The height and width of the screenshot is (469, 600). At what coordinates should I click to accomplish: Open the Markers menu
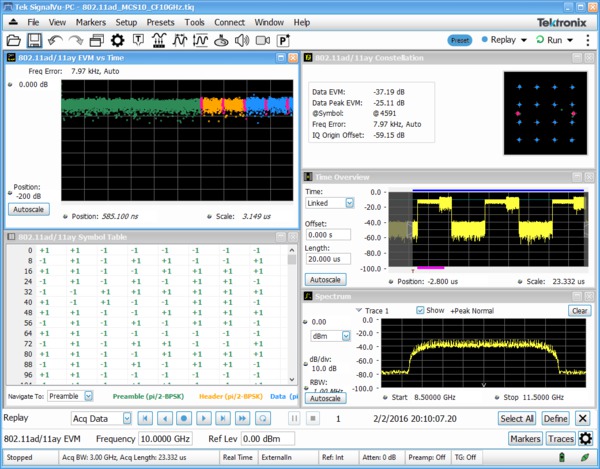coord(90,21)
